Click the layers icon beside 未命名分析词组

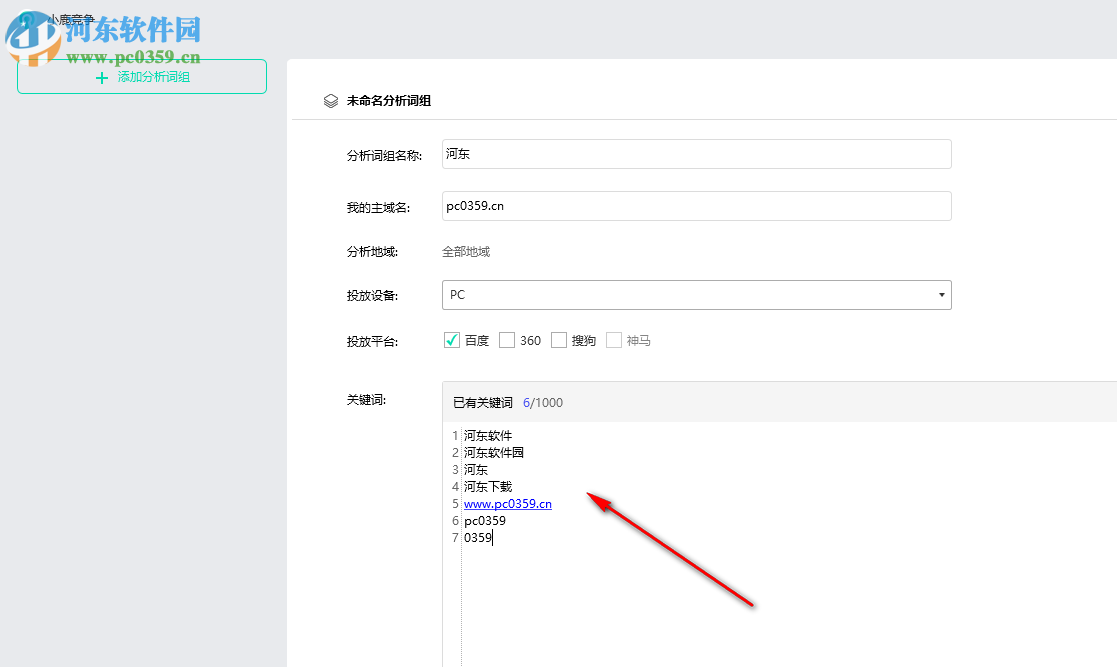[330, 100]
